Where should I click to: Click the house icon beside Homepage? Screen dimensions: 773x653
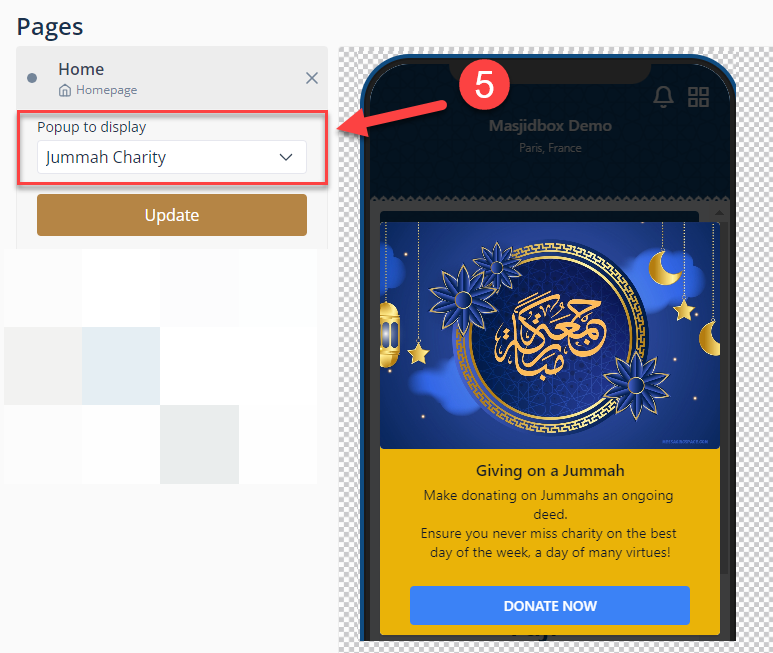click(x=65, y=91)
